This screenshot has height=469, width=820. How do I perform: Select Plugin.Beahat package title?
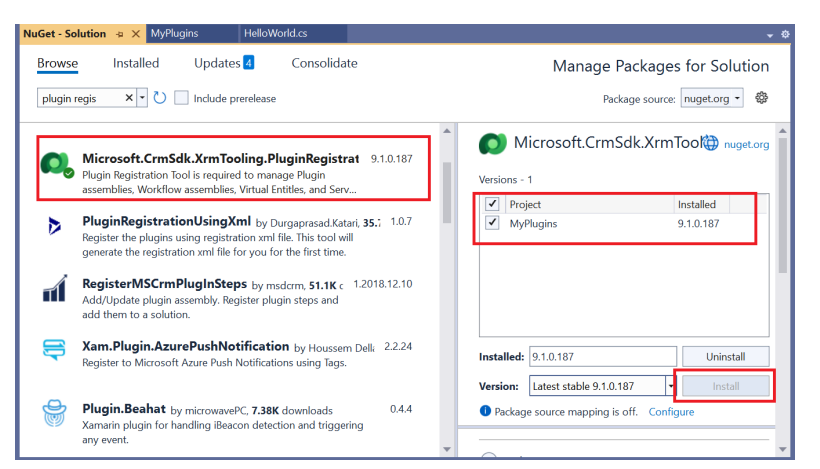(124, 409)
